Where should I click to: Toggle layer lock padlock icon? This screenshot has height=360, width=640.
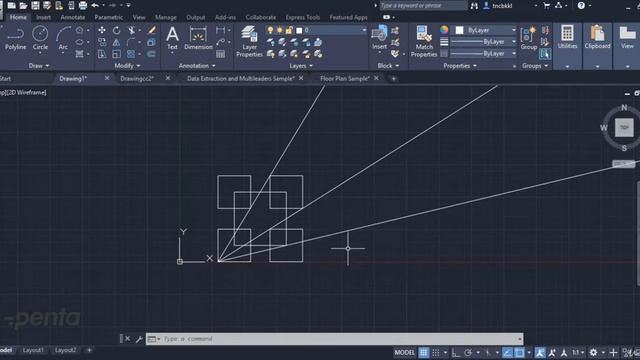click(x=289, y=30)
